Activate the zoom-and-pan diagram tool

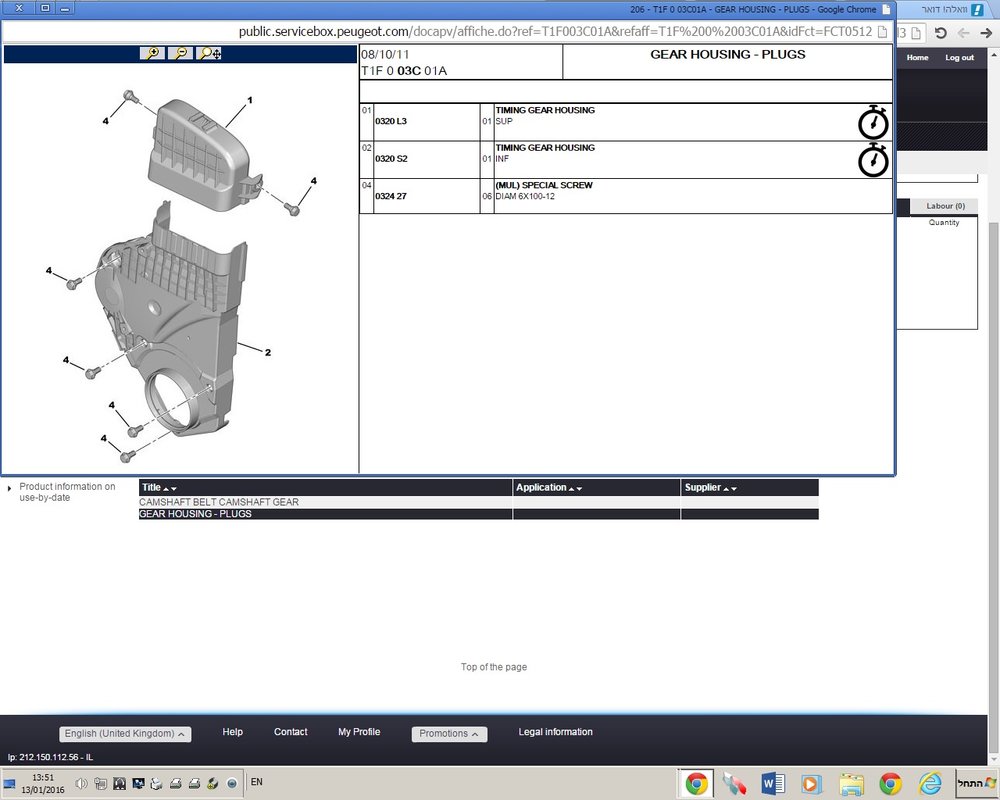tap(209, 54)
